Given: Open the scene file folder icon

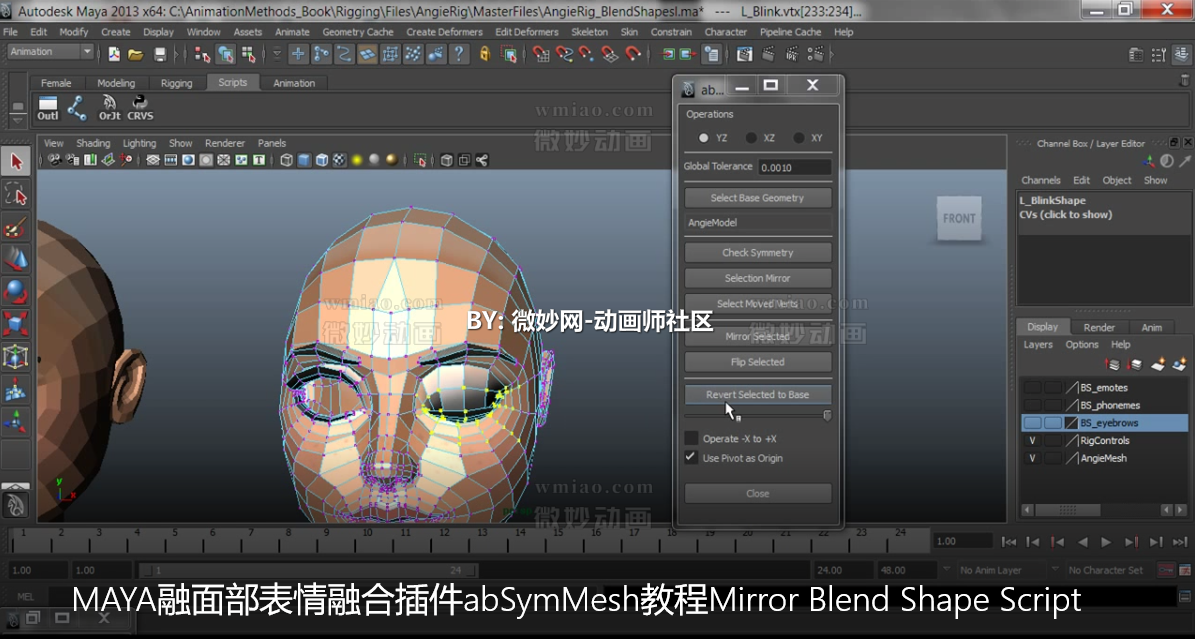Looking at the screenshot, I should tap(136, 54).
